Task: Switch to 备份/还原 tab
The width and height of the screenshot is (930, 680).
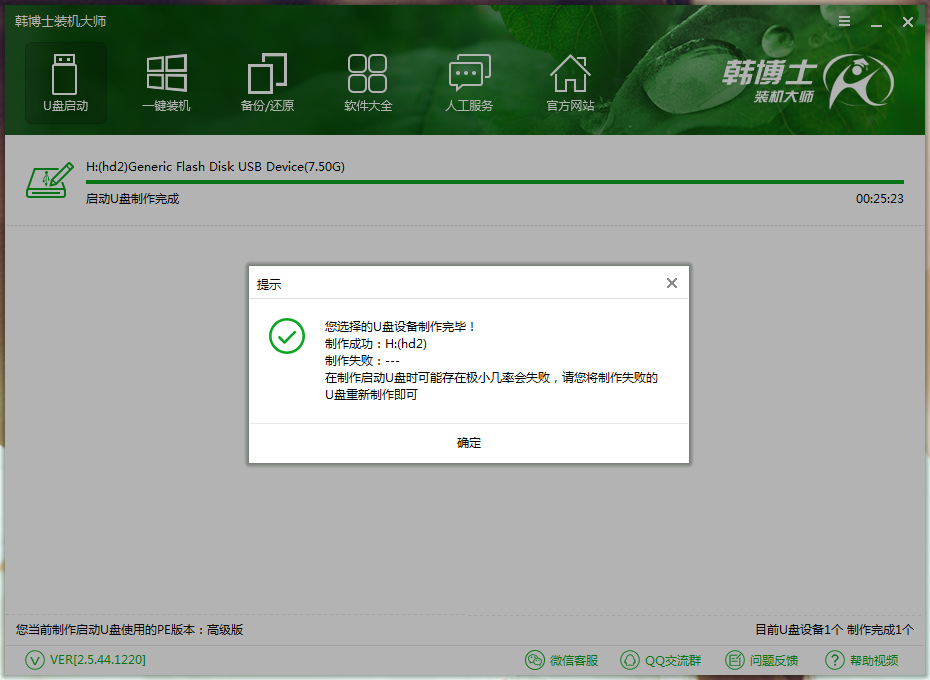Action: (267, 83)
